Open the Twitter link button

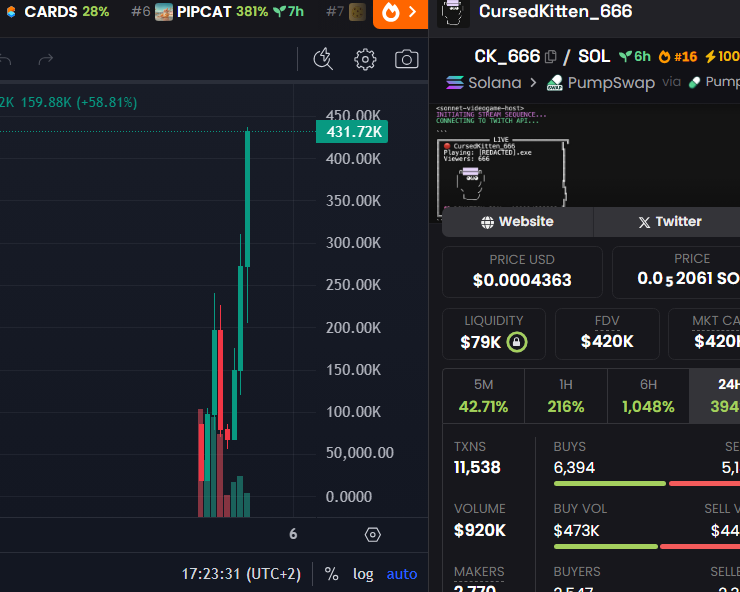coord(667,221)
